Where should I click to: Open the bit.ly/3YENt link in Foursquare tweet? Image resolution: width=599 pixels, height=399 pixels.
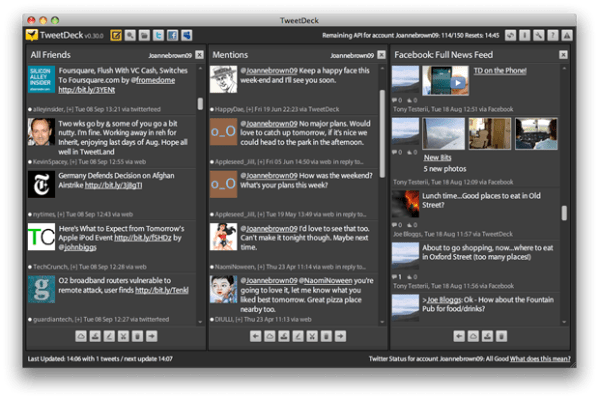point(87,90)
